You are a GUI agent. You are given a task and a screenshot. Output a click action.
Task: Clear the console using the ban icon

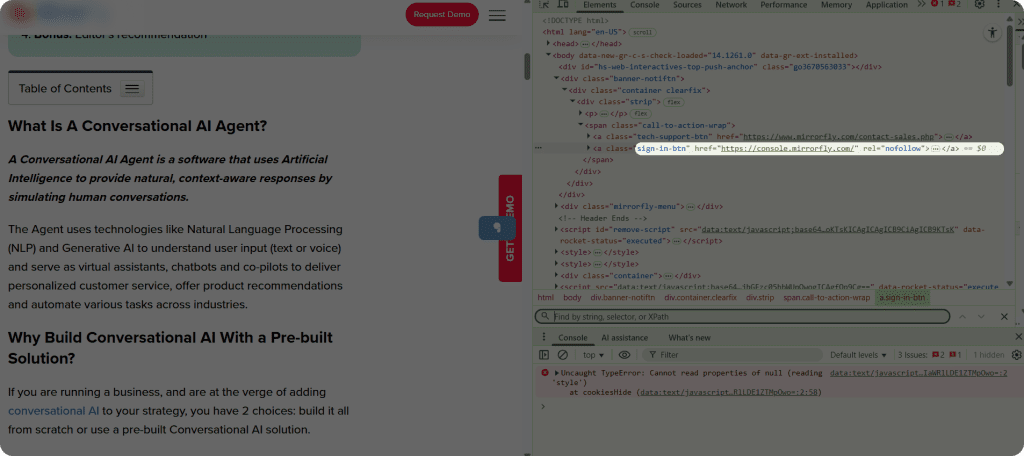coord(562,355)
